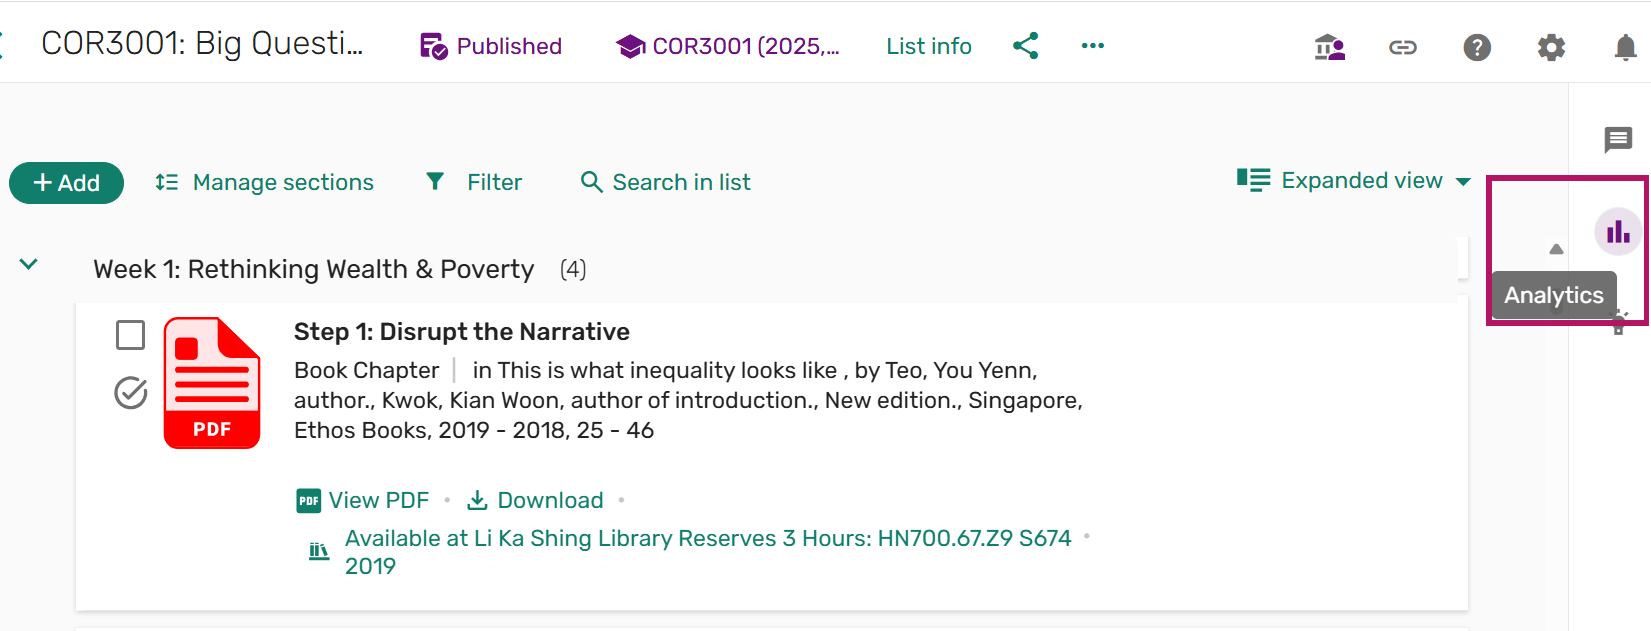
Task: Open the Analytics panel icon
Action: coord(1617,232)
